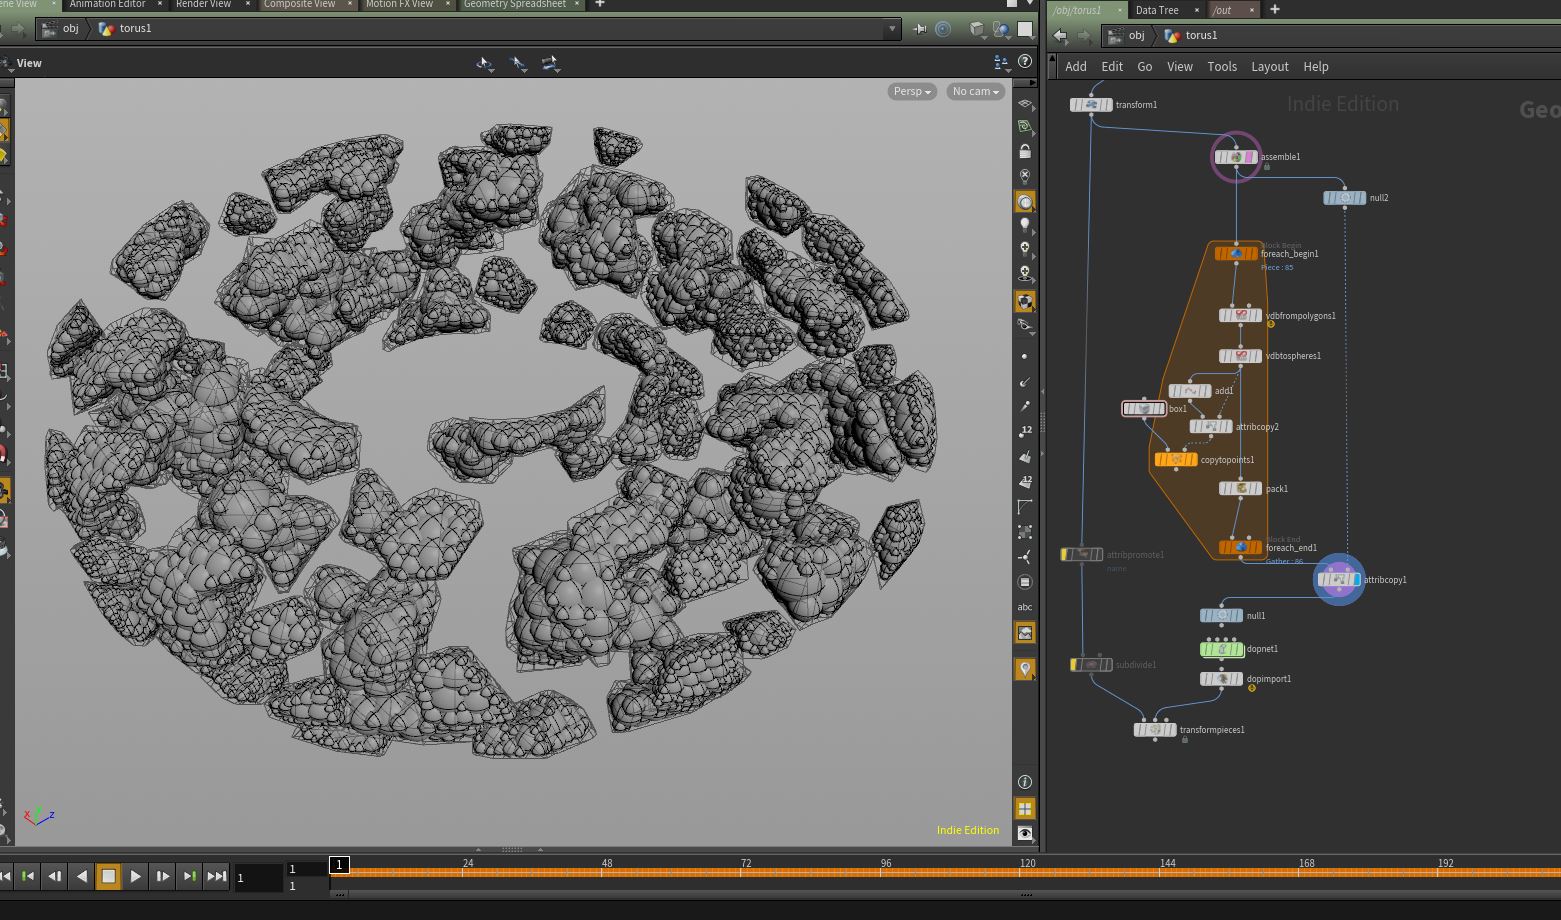Image resolution: width=1561 pixels, height=920 pixels.
Task: Click the viewport help question mark icon
Action: pos(1025,62)
